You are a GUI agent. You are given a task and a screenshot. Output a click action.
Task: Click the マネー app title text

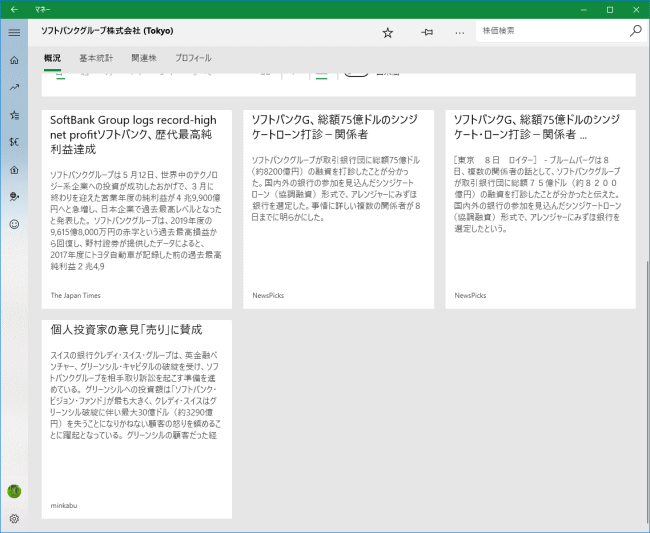pos(42,10)
